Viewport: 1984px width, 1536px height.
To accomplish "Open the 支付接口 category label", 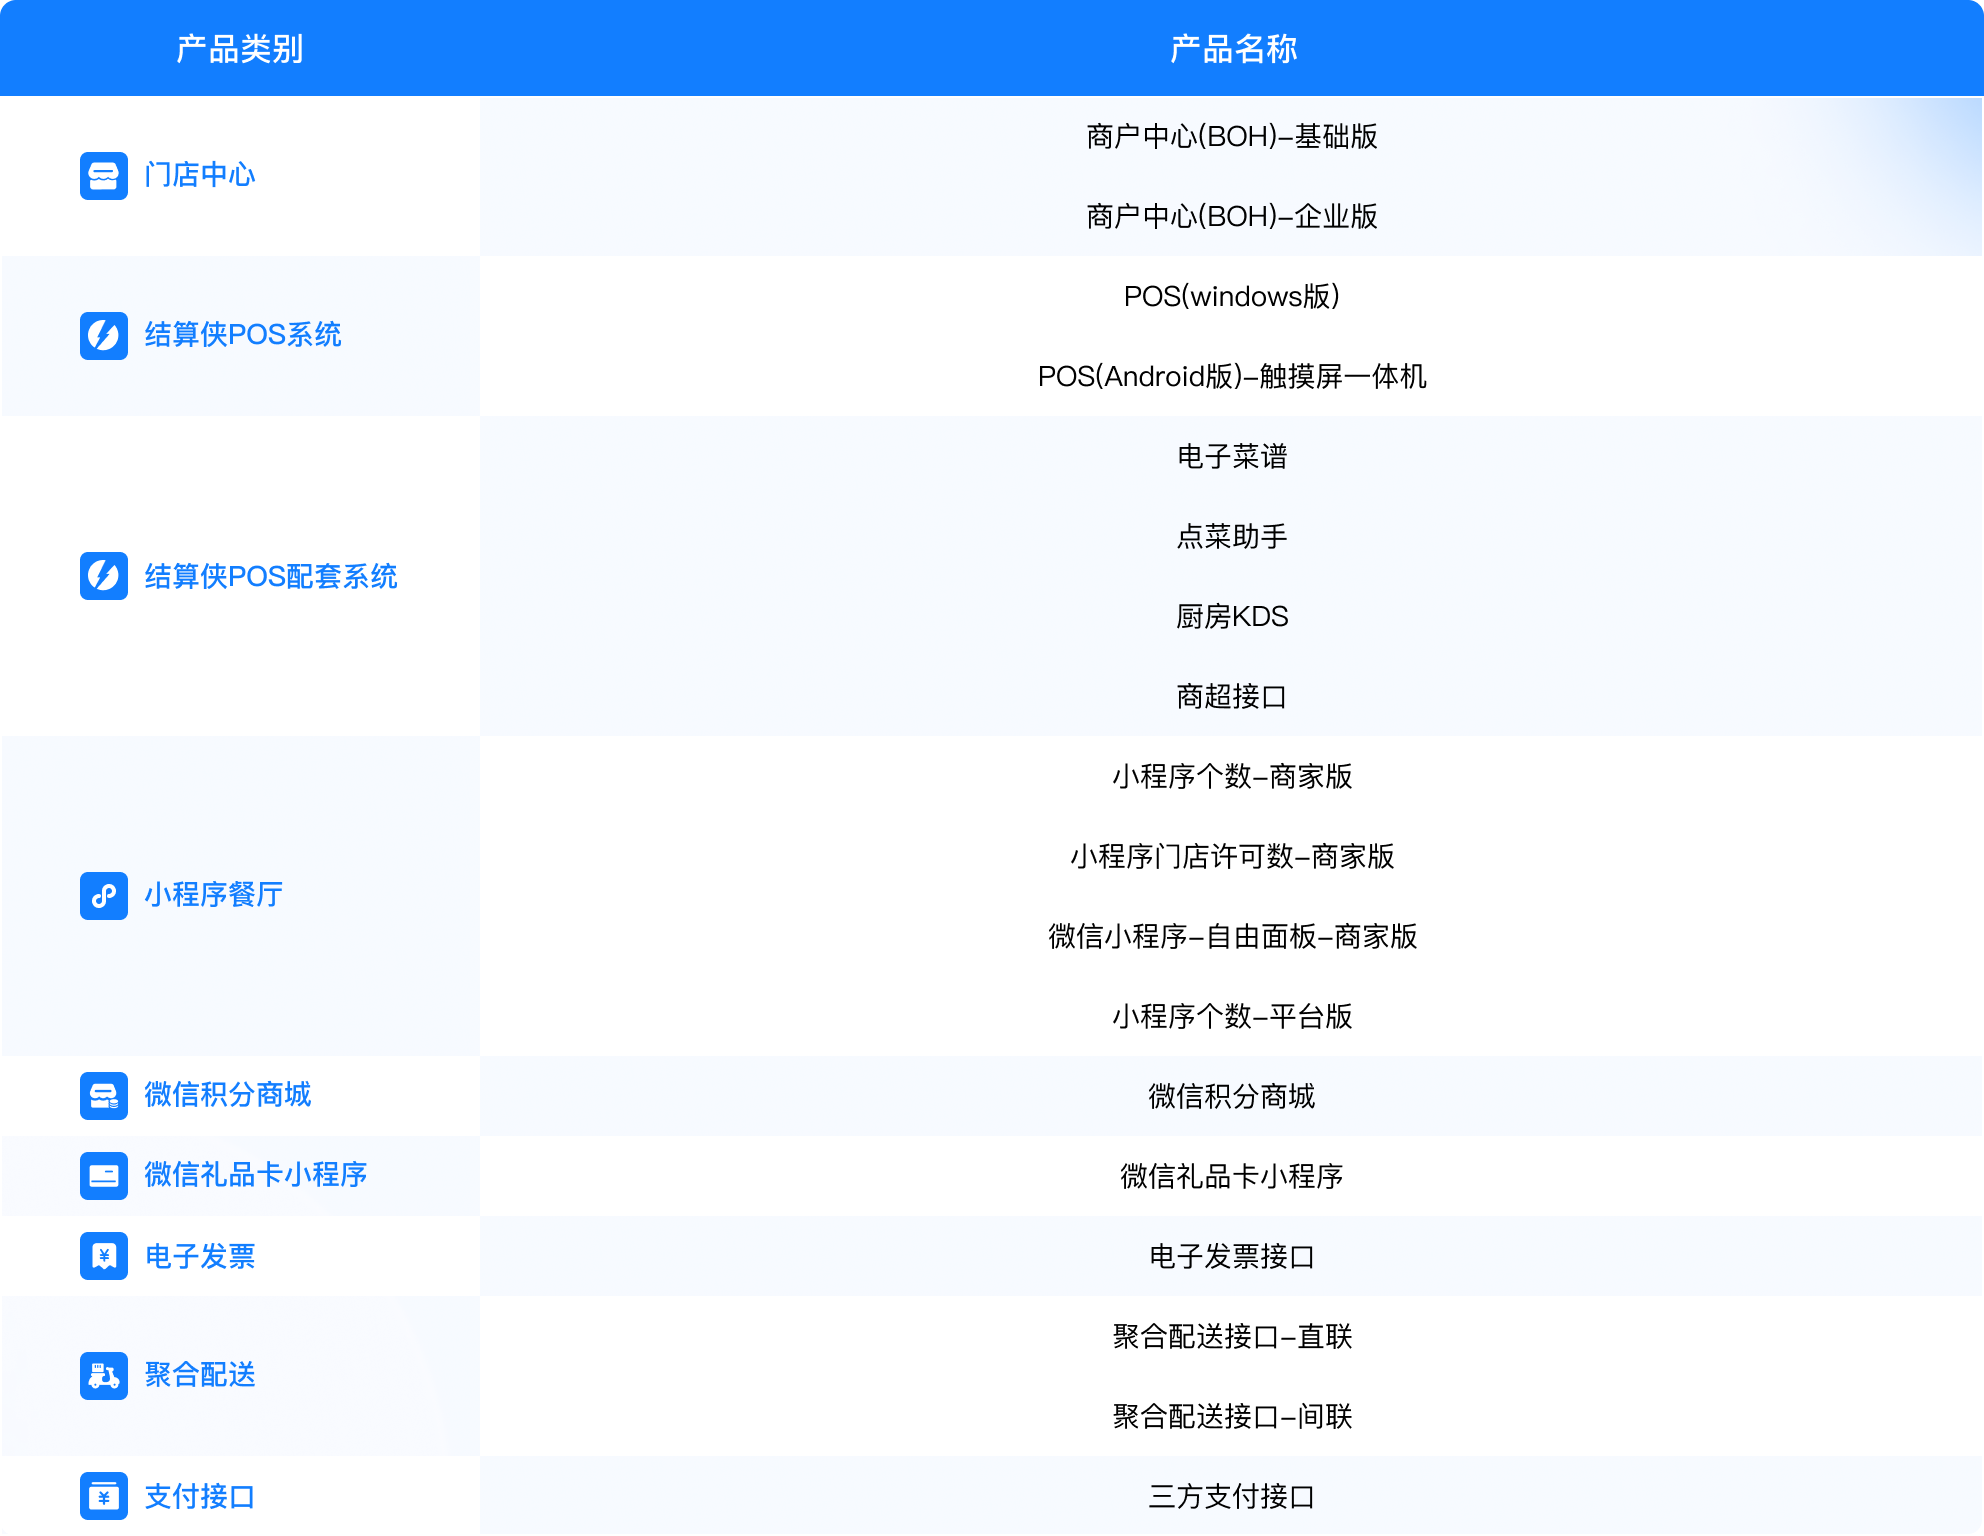I will [x=200, y=1496].
